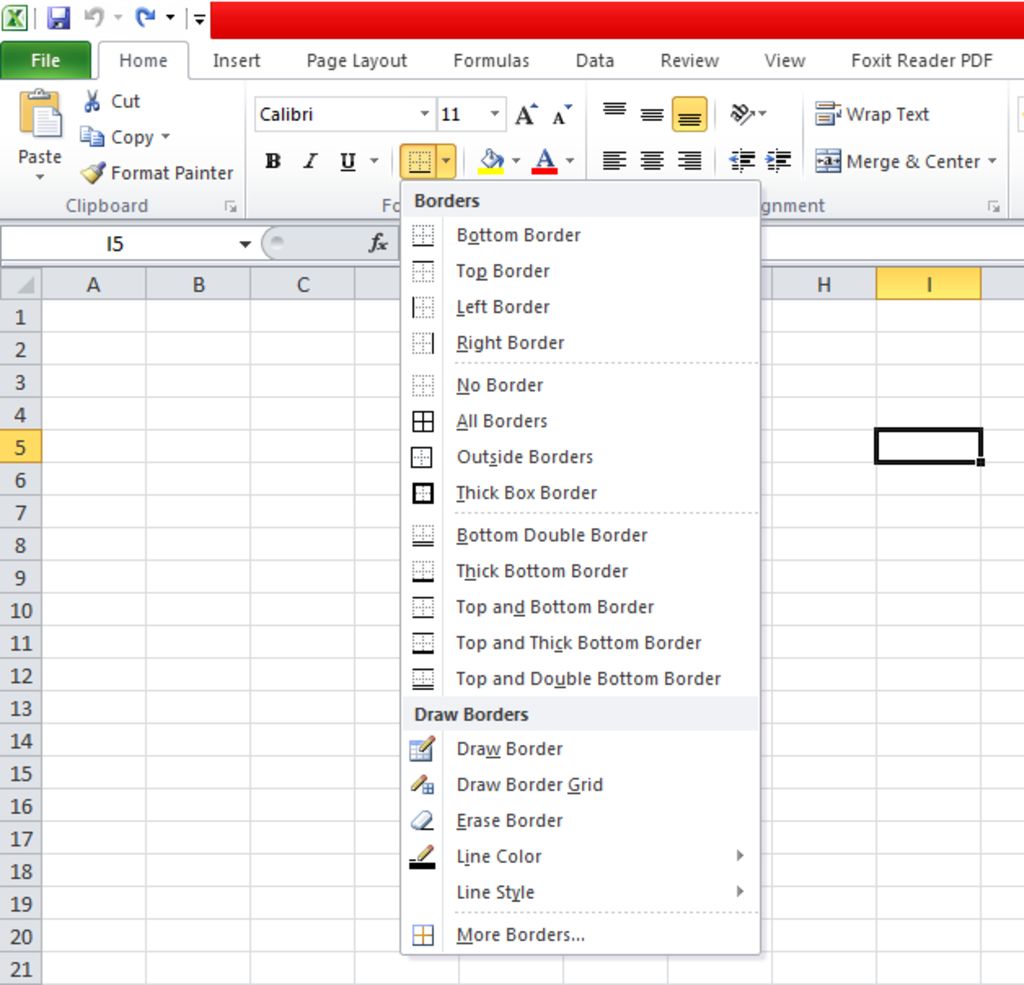
Task: Click the Customize Quick Access Toolbar arrow
Action: pos(199,18)
